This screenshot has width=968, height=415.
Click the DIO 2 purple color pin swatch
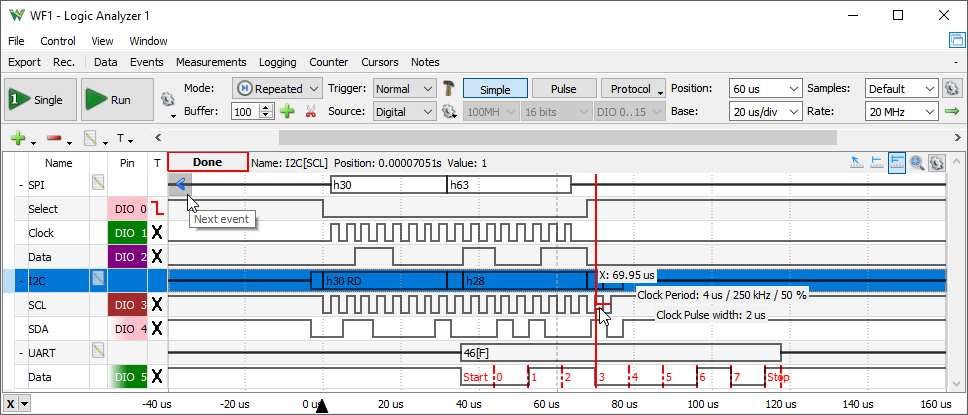coord(127,256)
